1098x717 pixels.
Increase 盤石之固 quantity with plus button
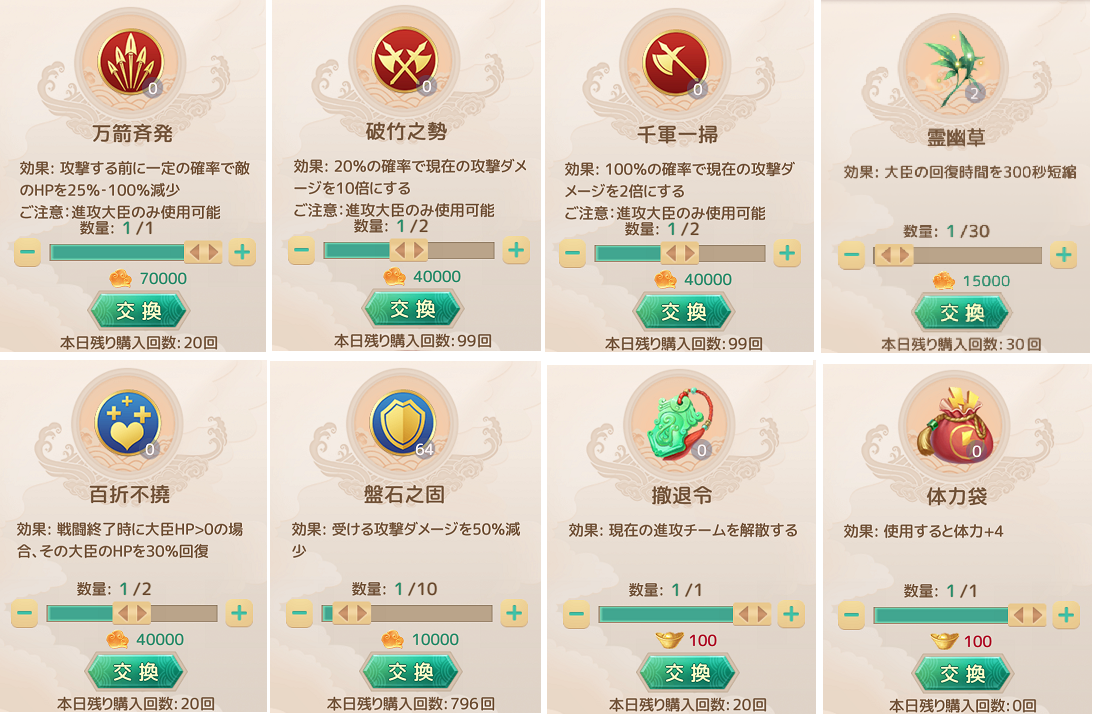click(x=514, y=613)
